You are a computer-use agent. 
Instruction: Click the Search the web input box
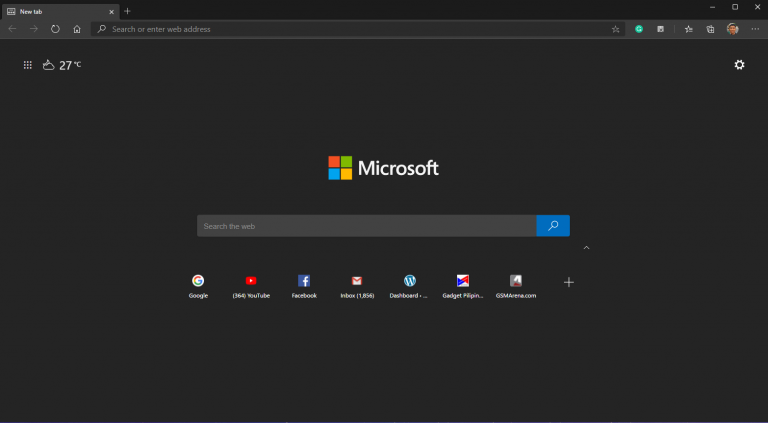tap(366, 226)
